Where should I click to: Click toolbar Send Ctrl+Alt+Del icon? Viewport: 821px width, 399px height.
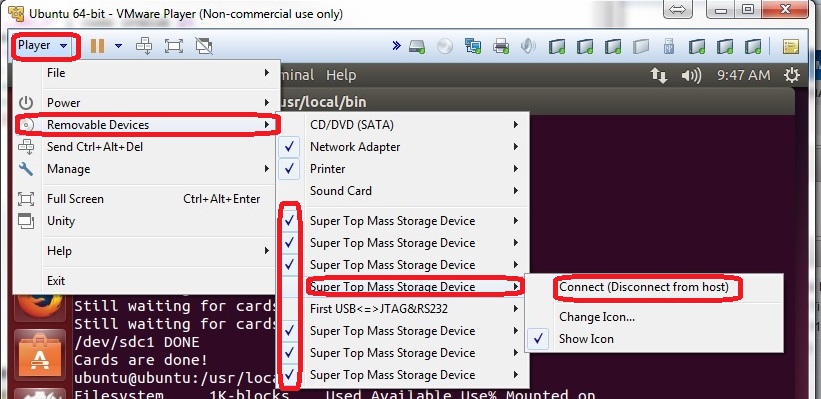click(x=144, y=46)
